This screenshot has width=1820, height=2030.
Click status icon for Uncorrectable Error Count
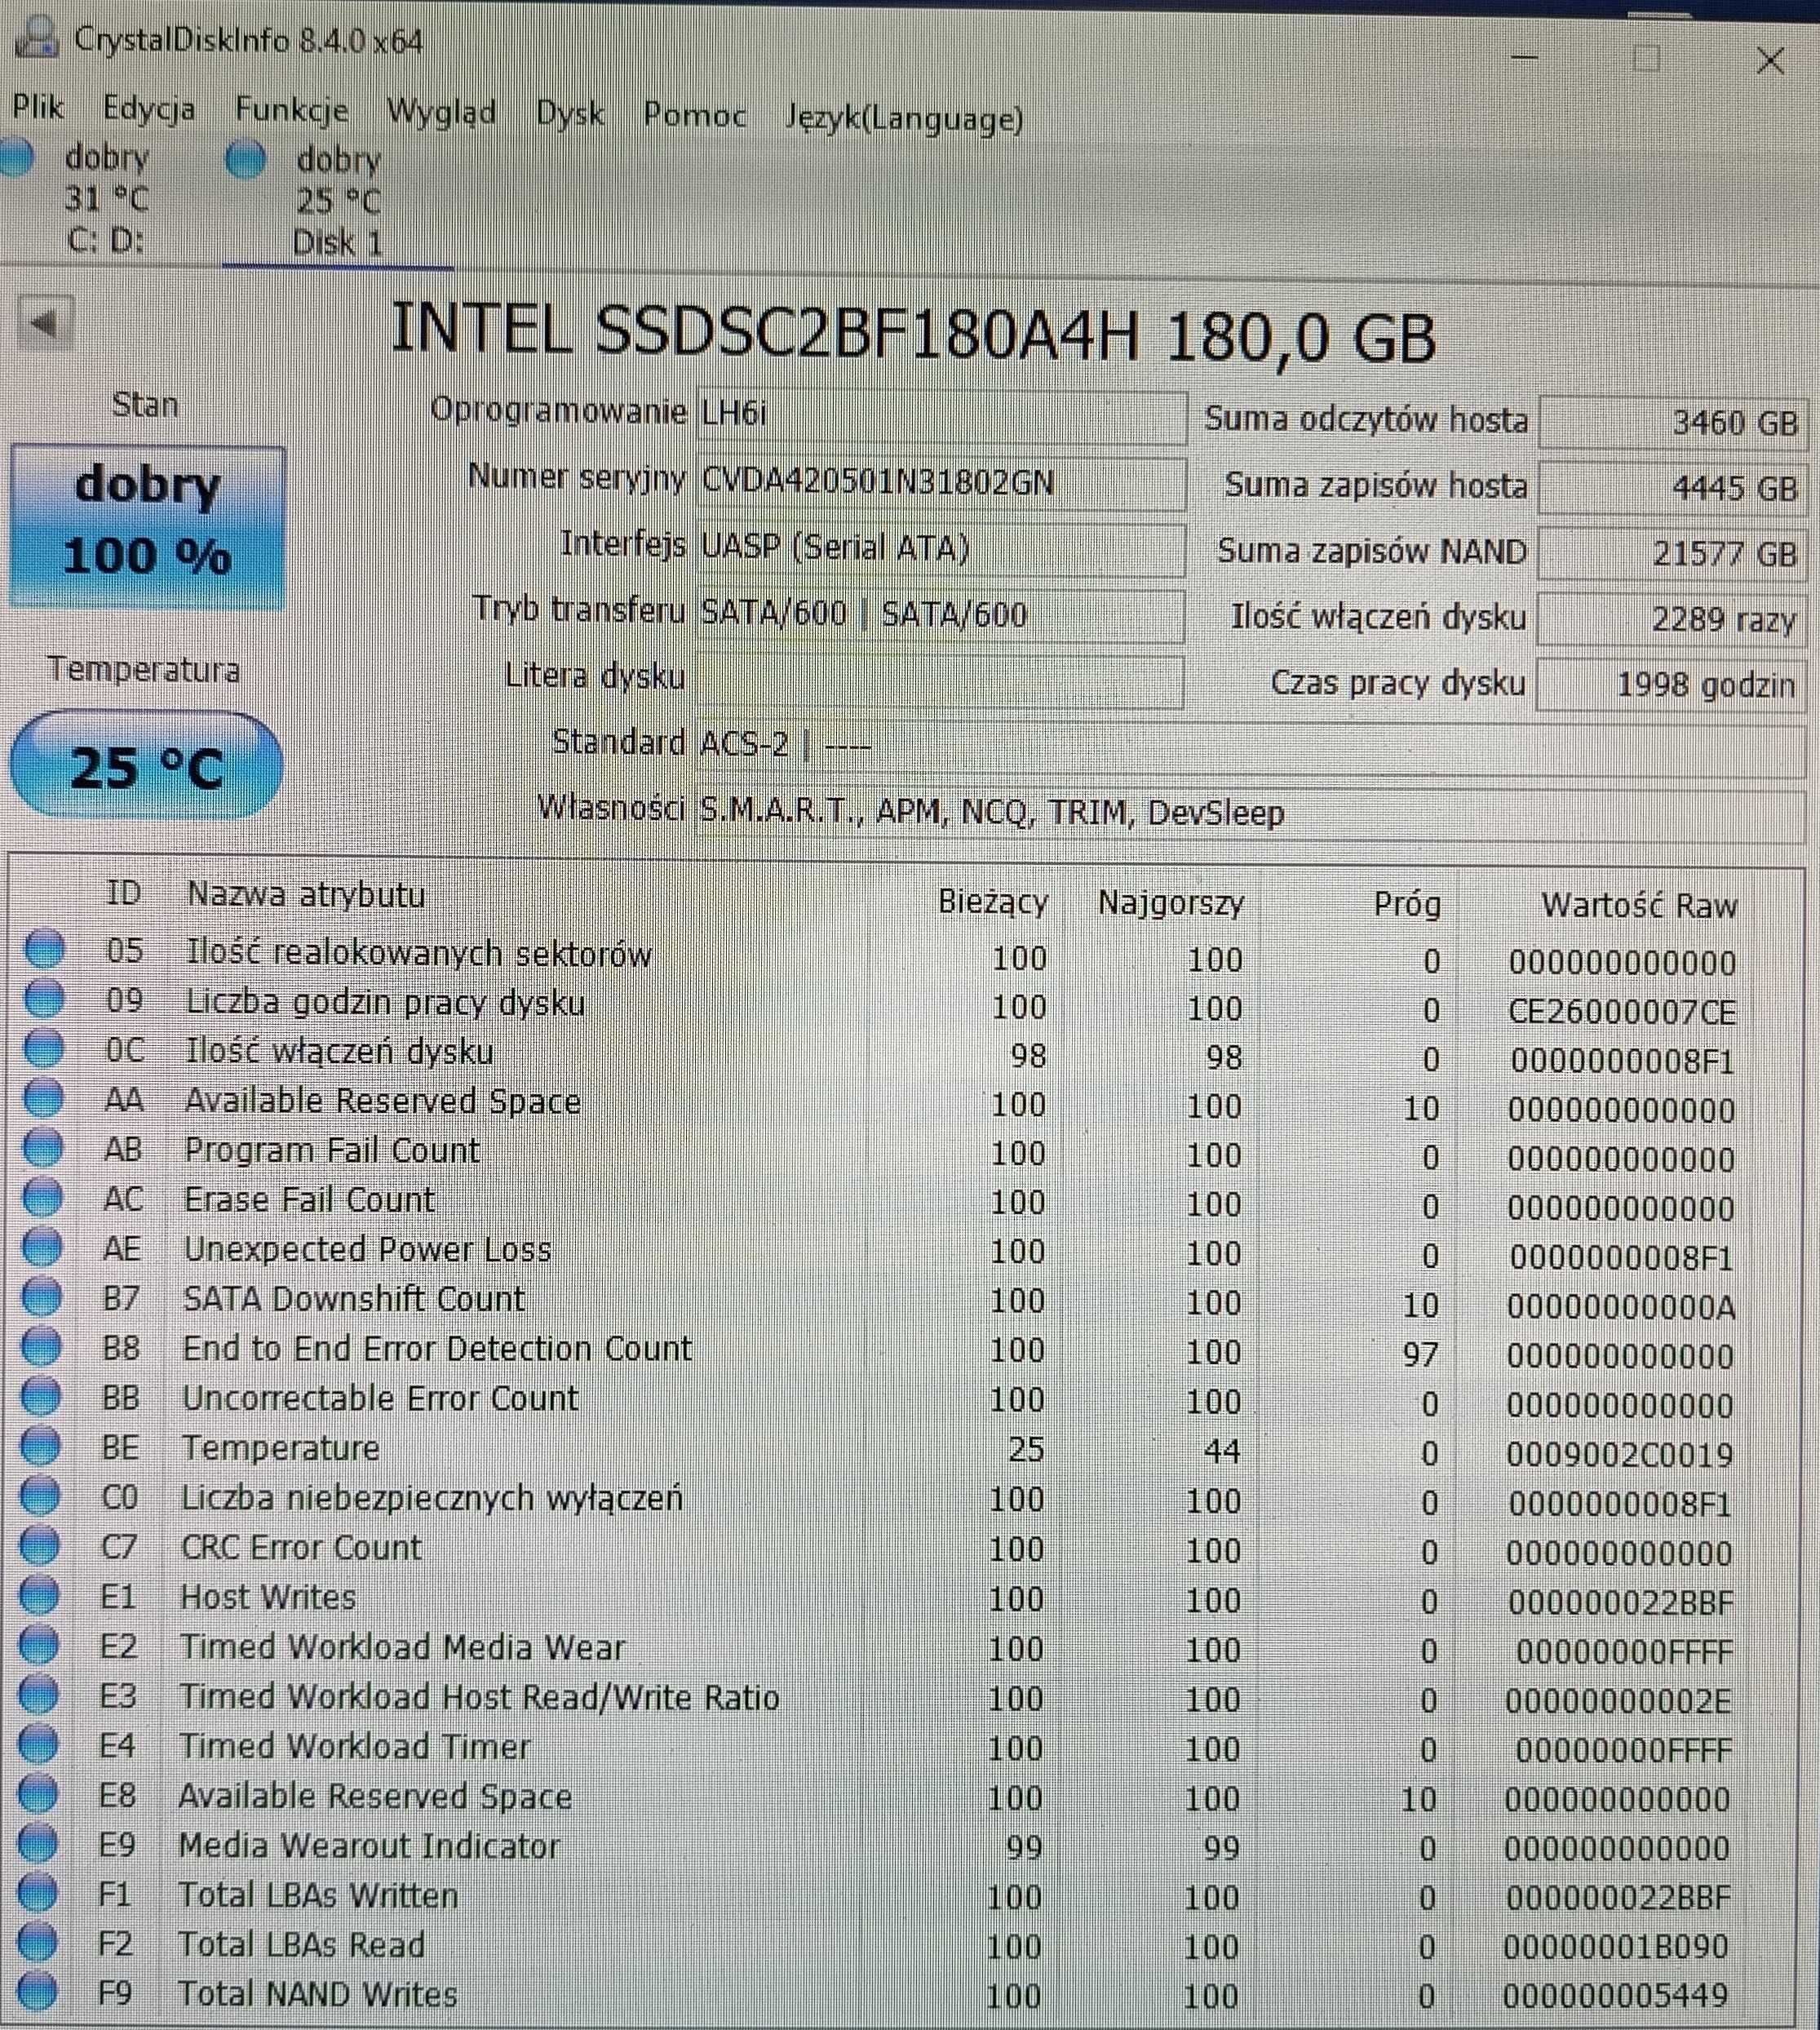40,1394
